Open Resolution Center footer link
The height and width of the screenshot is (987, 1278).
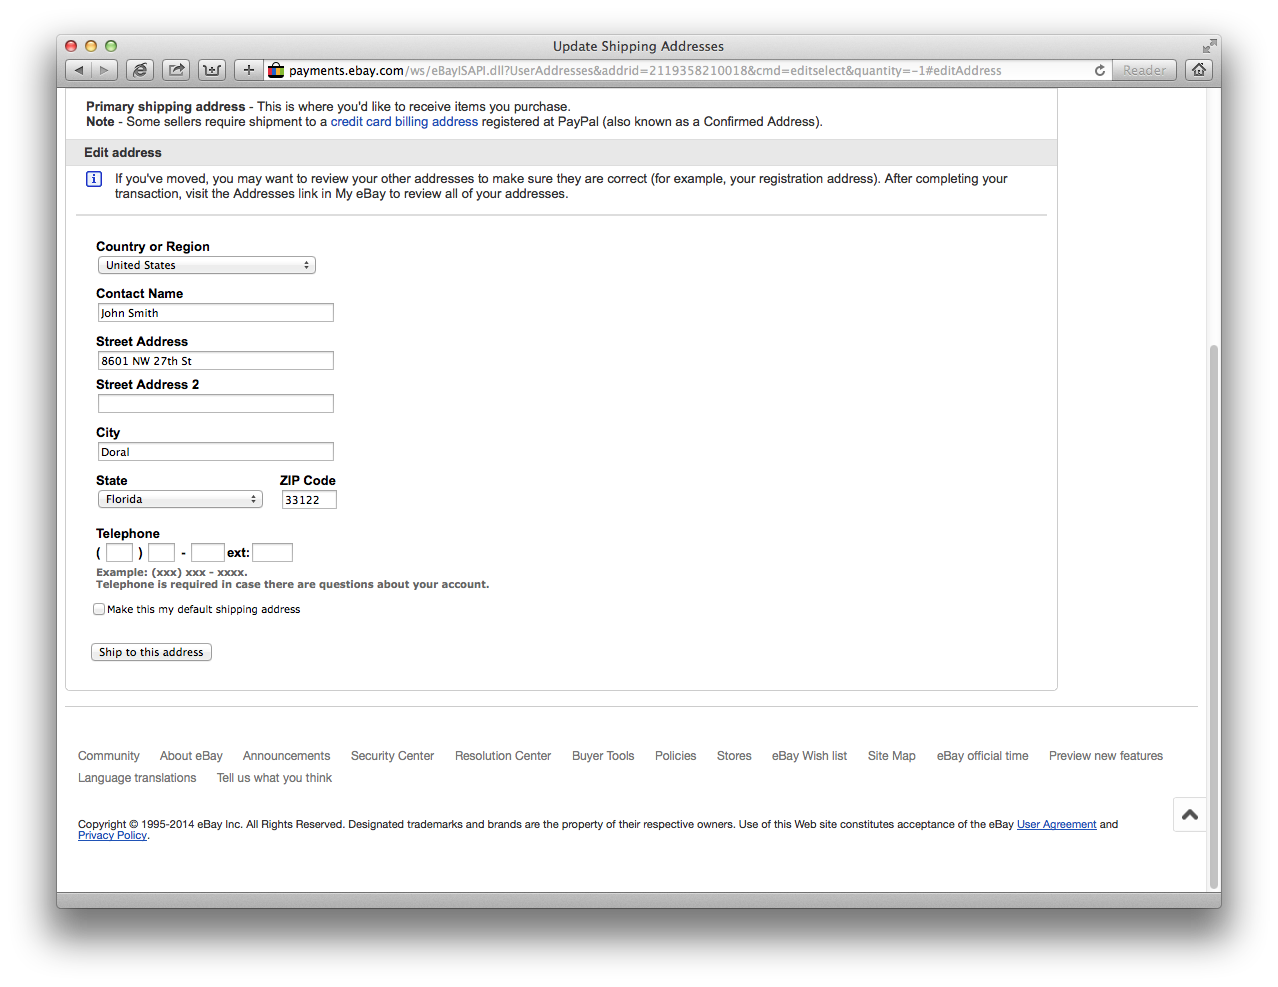point(503,756)
